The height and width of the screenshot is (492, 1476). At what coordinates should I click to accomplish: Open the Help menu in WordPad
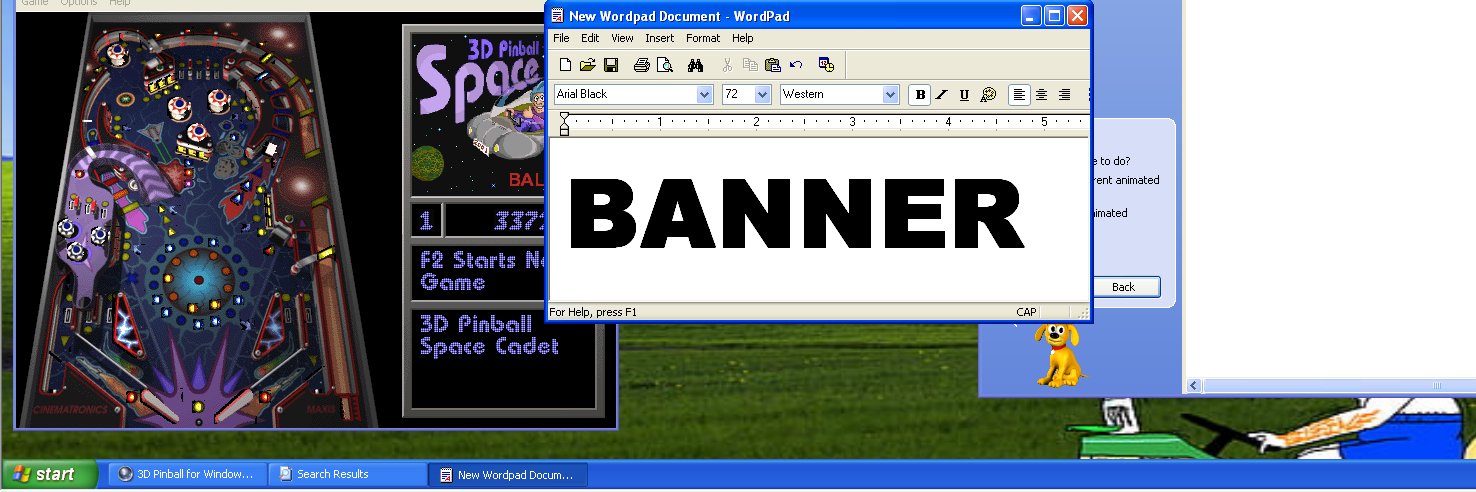tap(742, 38)
